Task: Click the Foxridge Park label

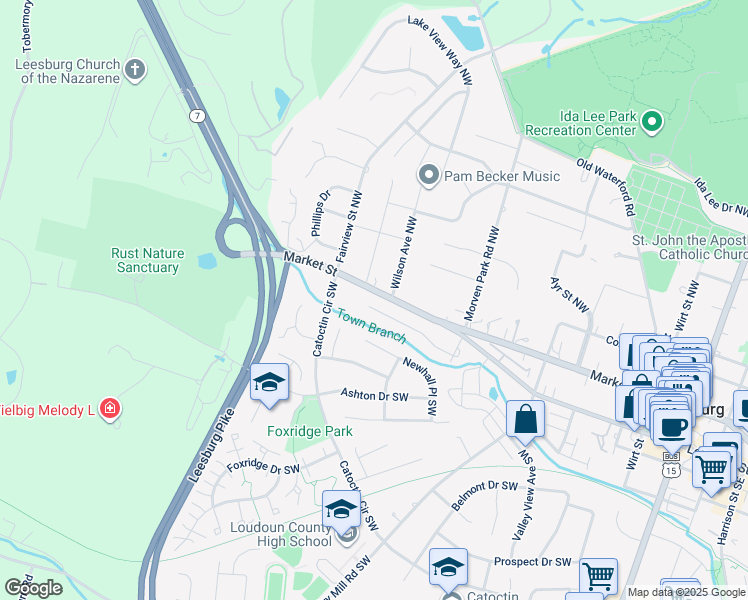Action: pos(310,431)
